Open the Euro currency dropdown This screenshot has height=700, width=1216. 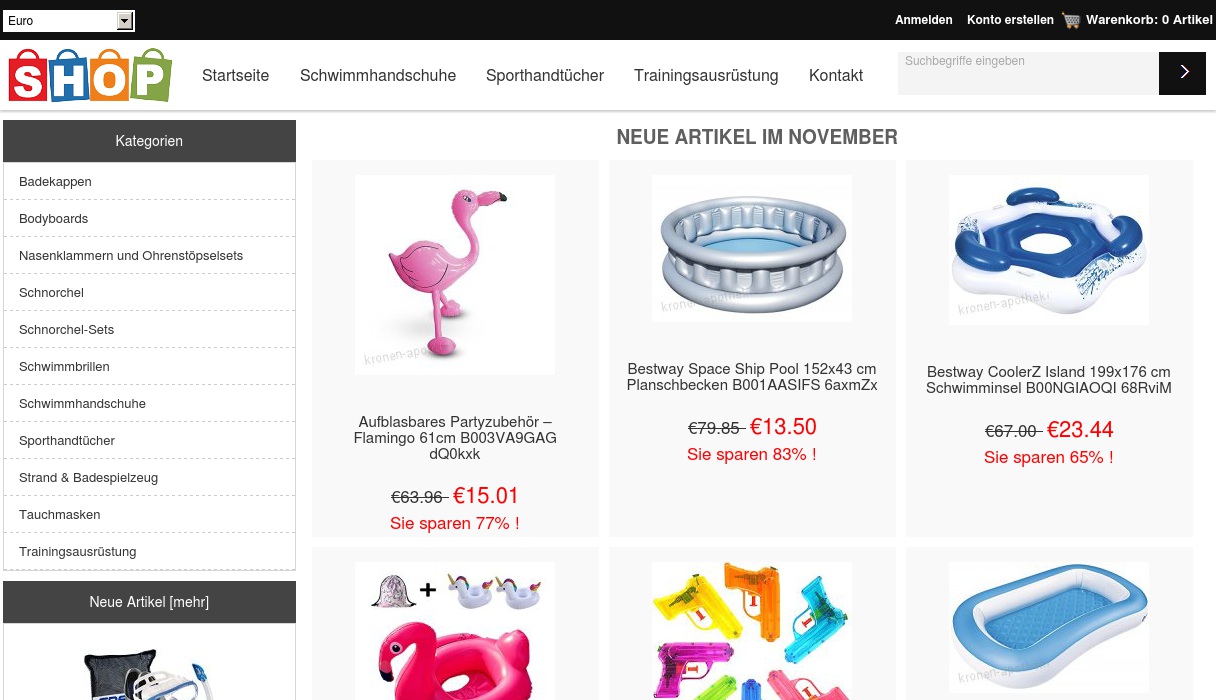tap(69, 21)
